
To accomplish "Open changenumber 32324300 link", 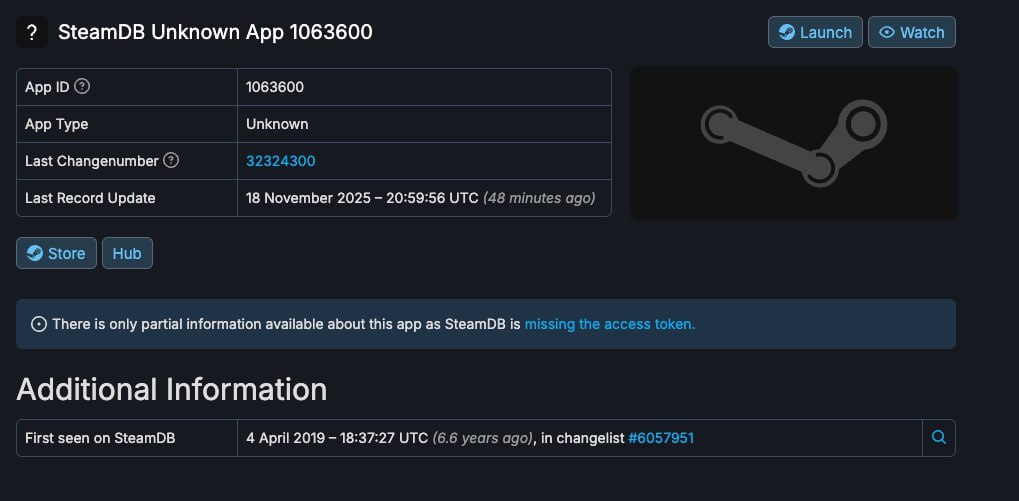I will [281, 161].
